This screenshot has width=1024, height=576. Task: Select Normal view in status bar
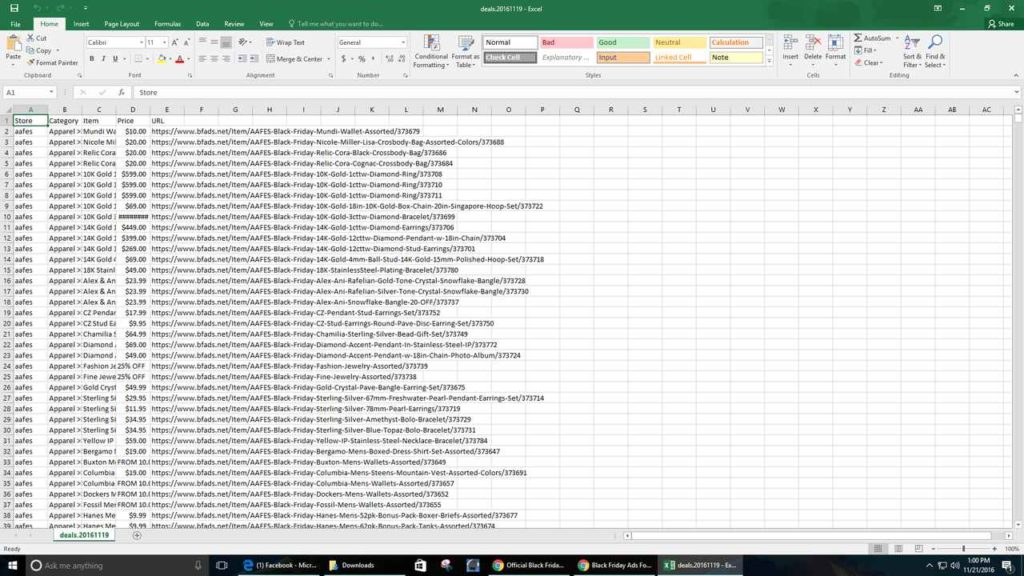click(878, 549)
